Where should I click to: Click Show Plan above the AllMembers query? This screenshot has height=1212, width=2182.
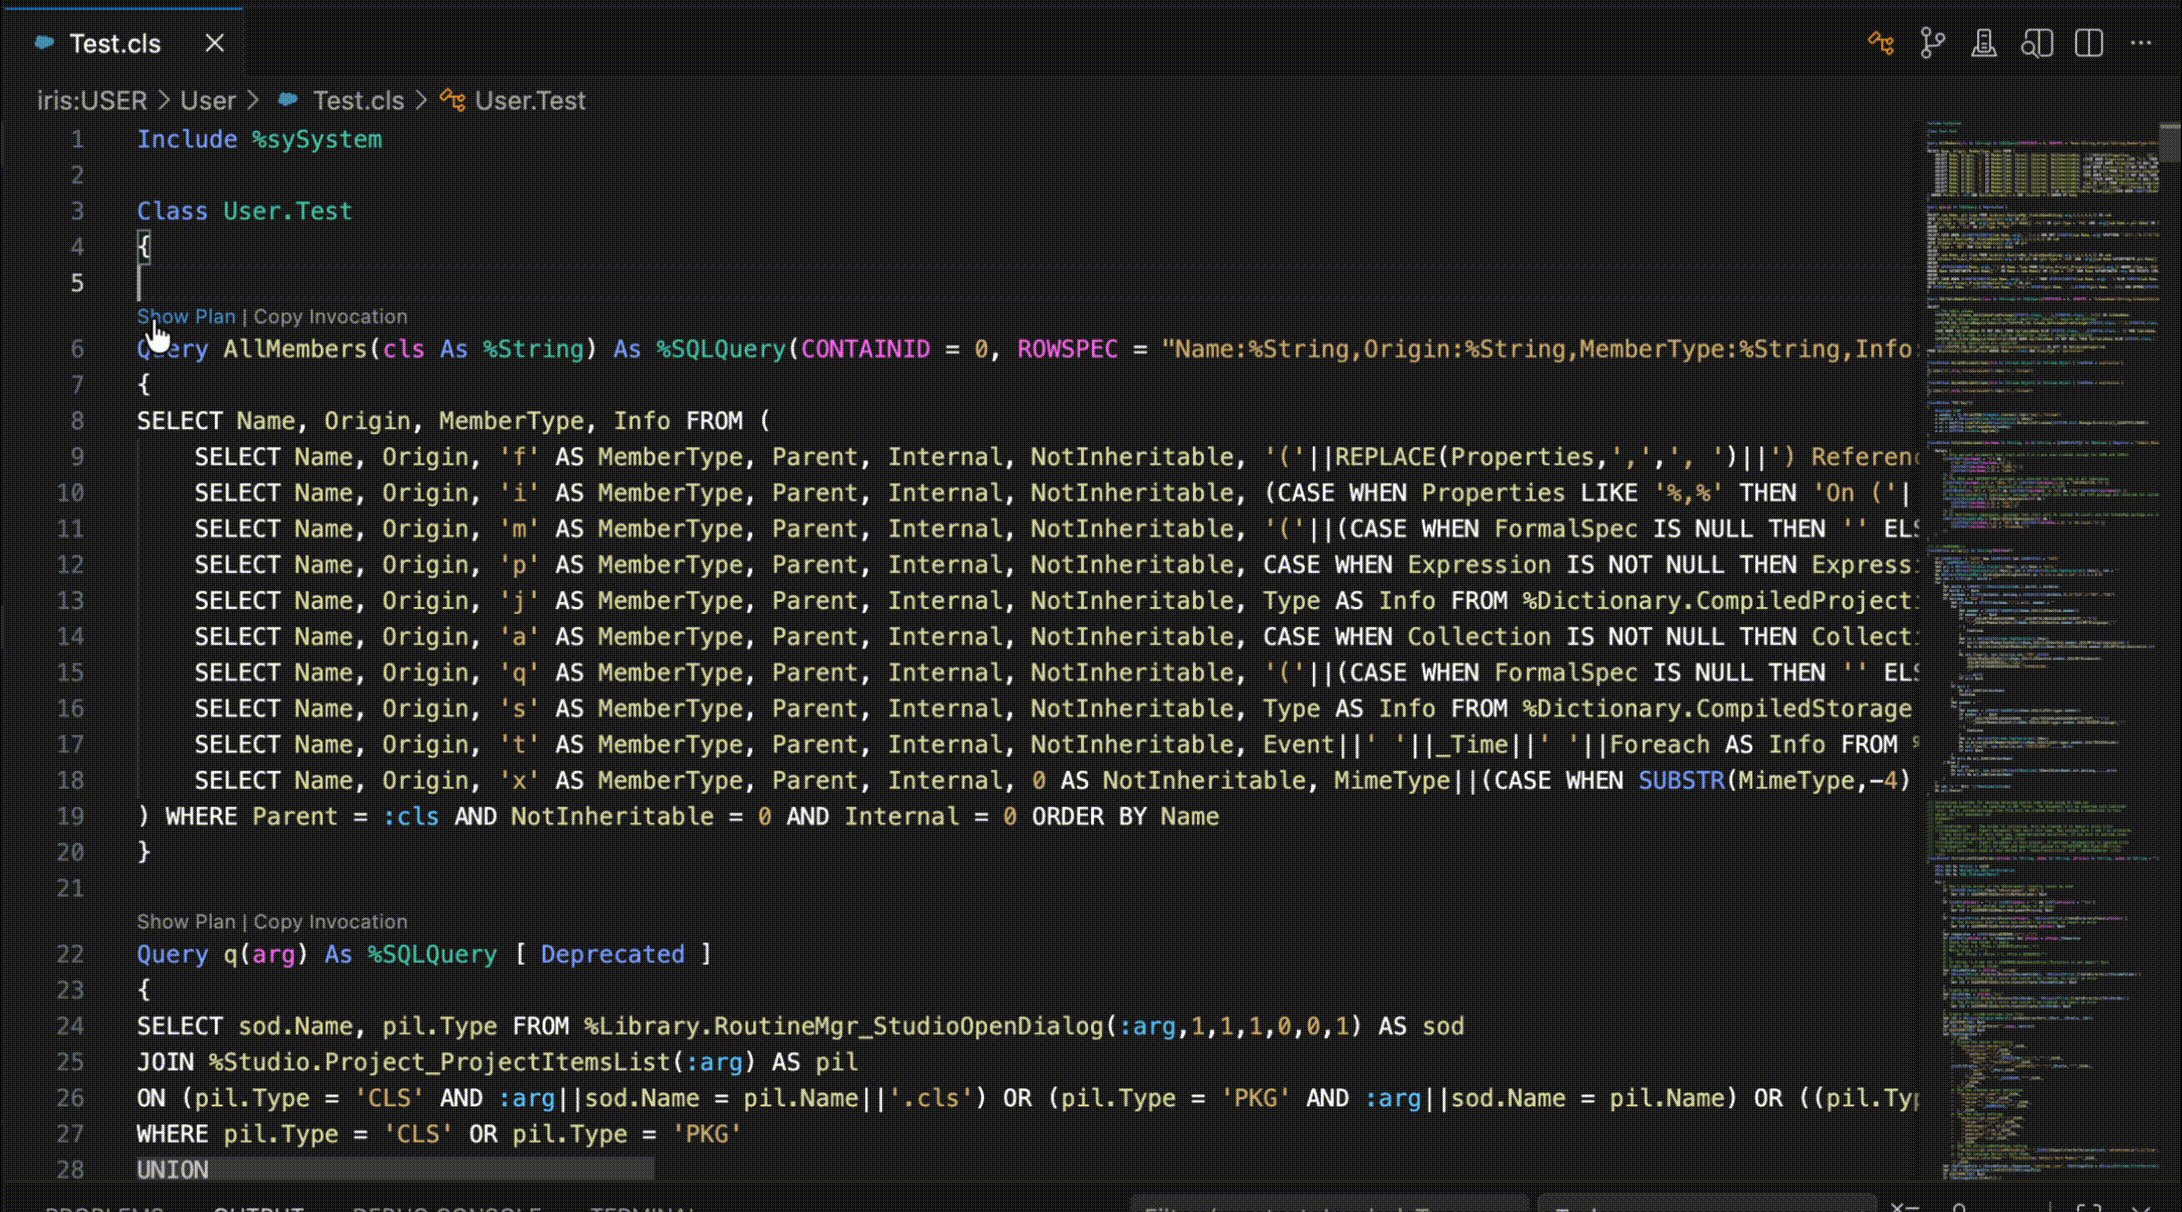coord(186,316)
